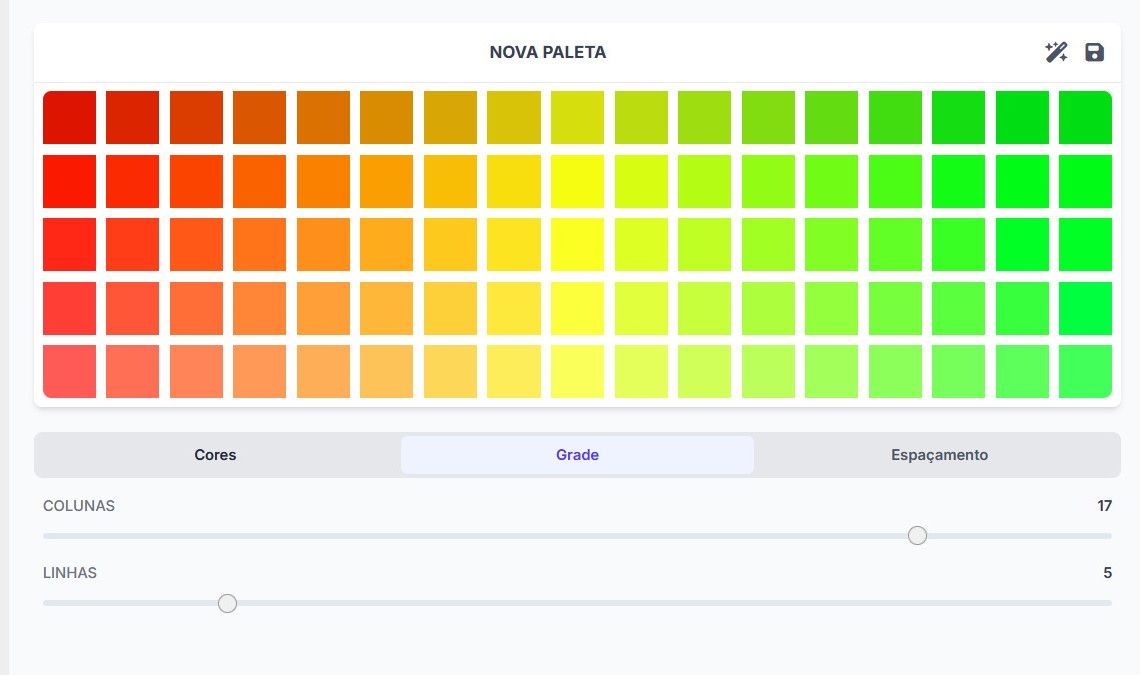
Task: Click the rows value 5
Action: coord(1107,572)
